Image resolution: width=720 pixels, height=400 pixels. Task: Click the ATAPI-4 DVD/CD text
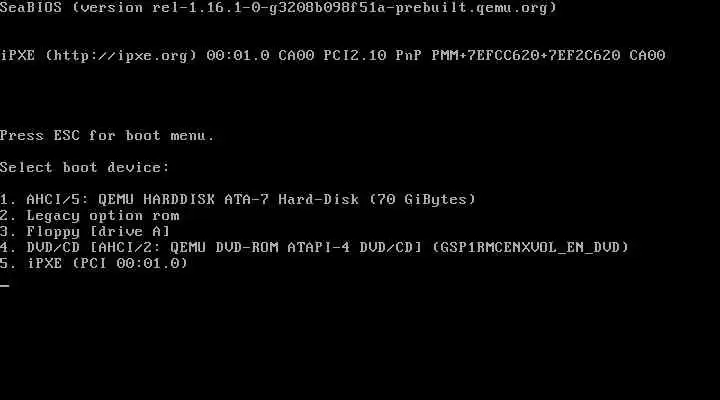[x=354, y=248]
